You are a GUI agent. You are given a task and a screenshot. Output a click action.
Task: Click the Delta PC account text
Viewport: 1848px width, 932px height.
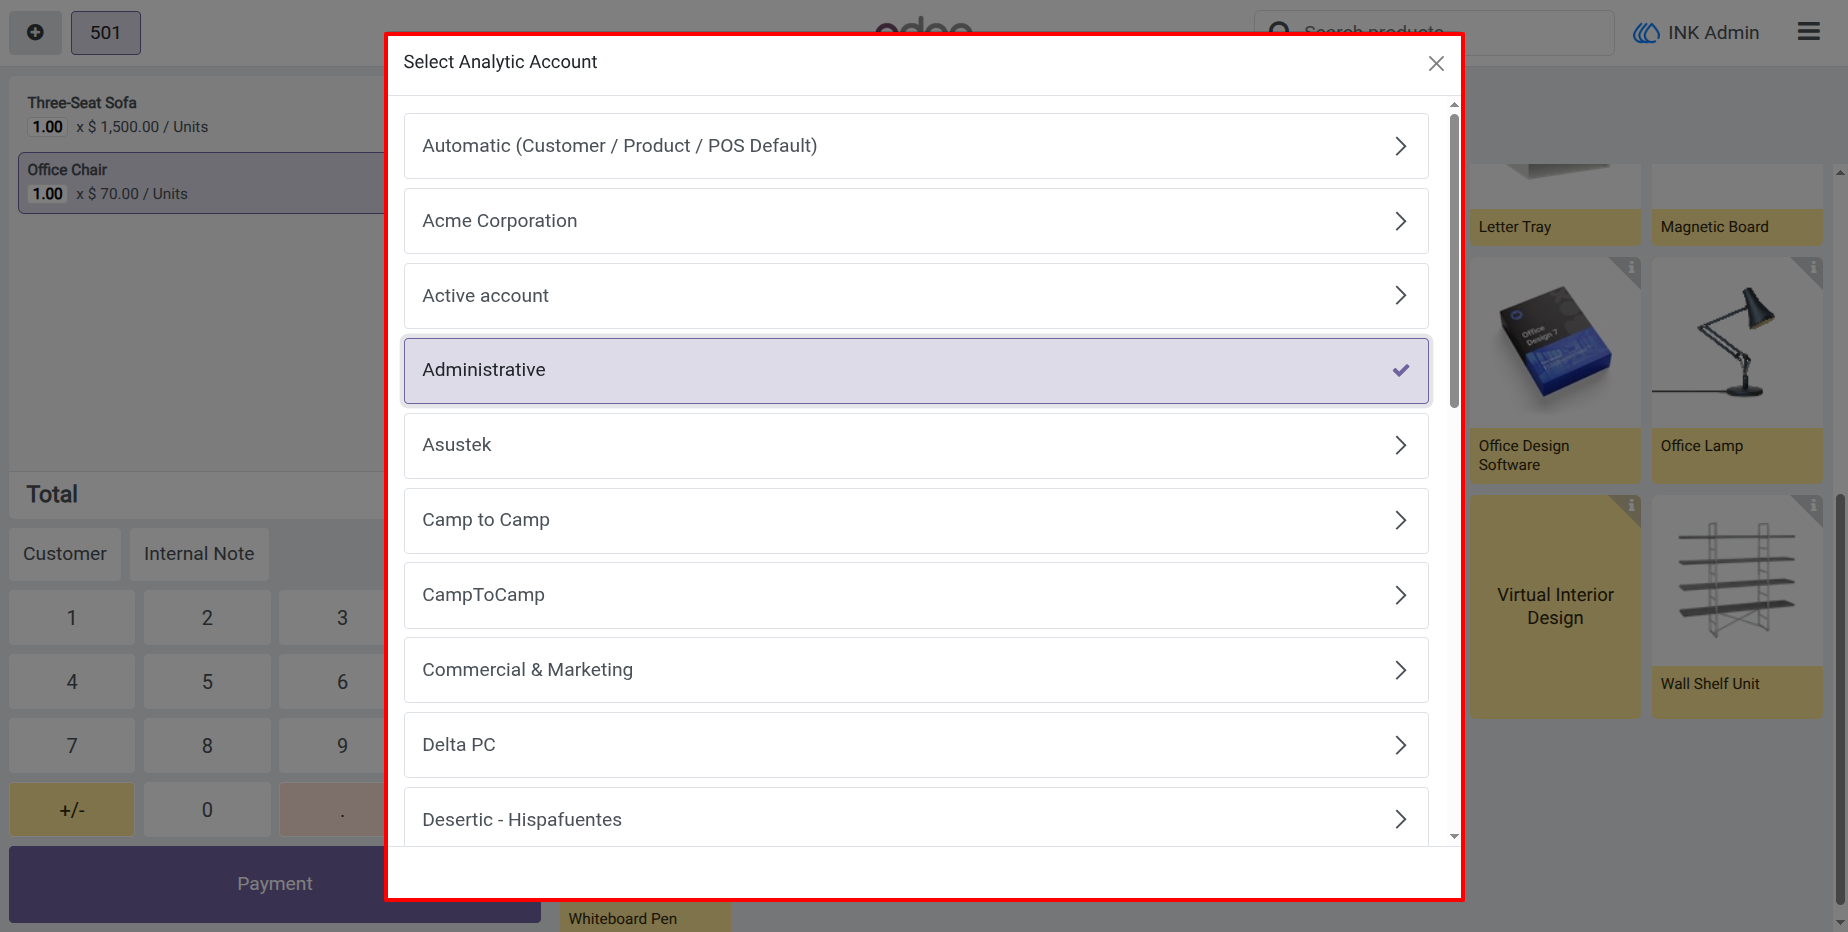pyautogui.click(x=459, y=745)
